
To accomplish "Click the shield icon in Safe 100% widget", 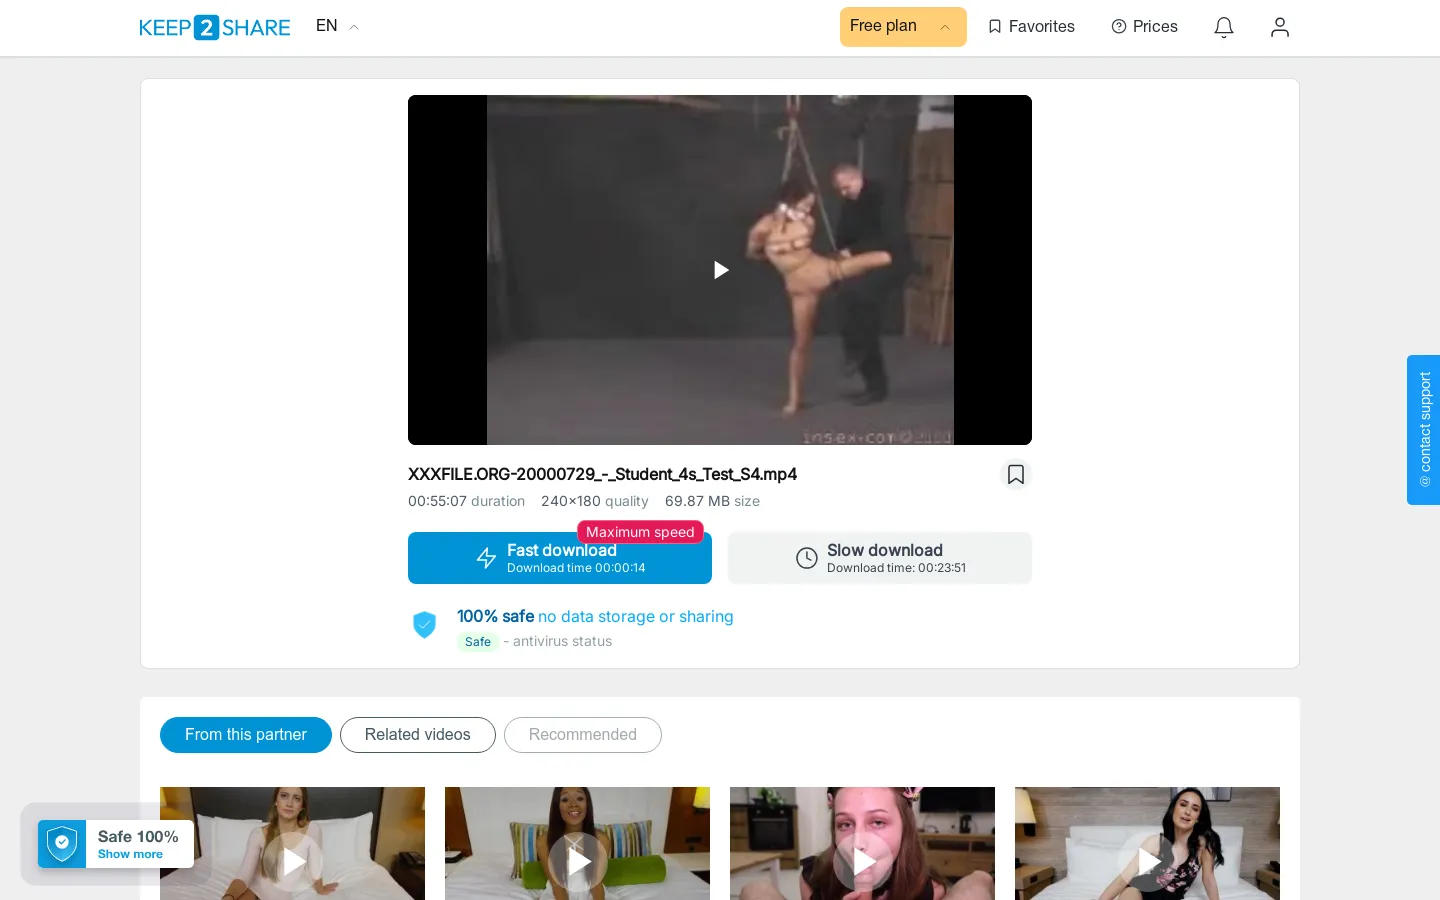I will click(x=62, y=844).
